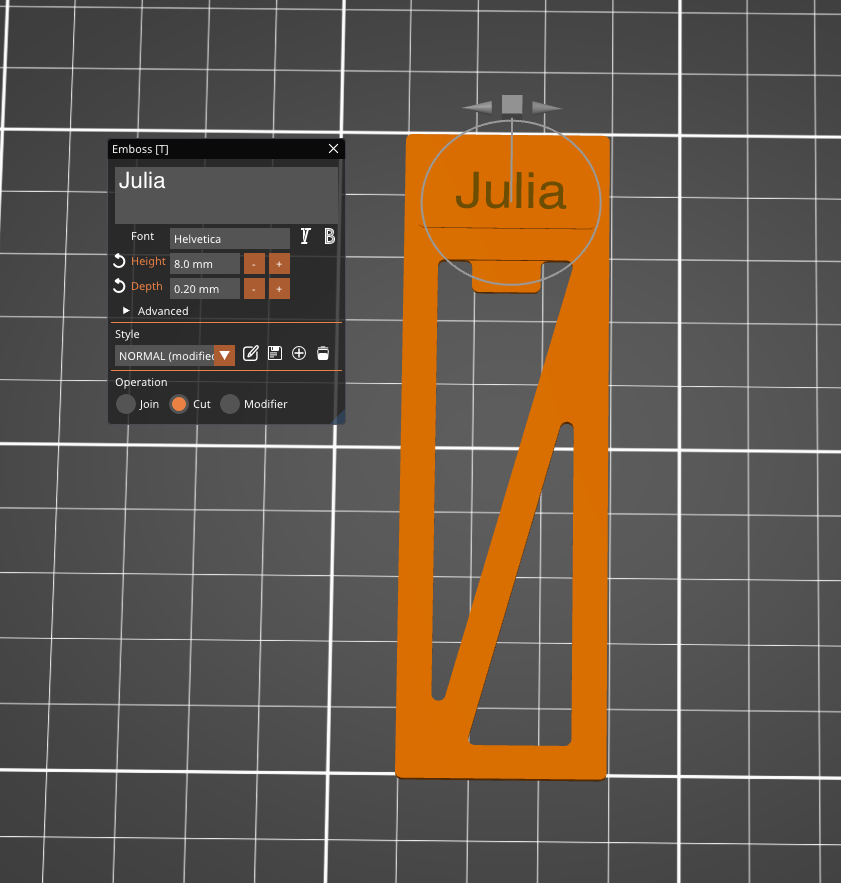This screenshot has height=883, width=841.
Task: Click the Julia text input box
Action: [x=226, y=195]
